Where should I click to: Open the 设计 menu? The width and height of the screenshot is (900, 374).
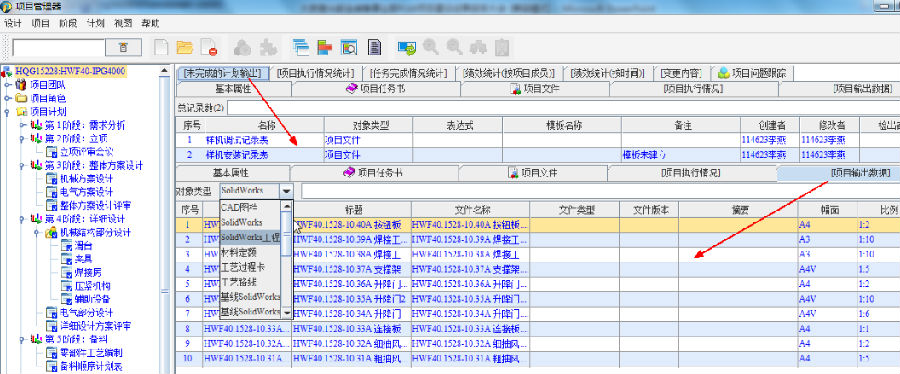coord(13,24)
